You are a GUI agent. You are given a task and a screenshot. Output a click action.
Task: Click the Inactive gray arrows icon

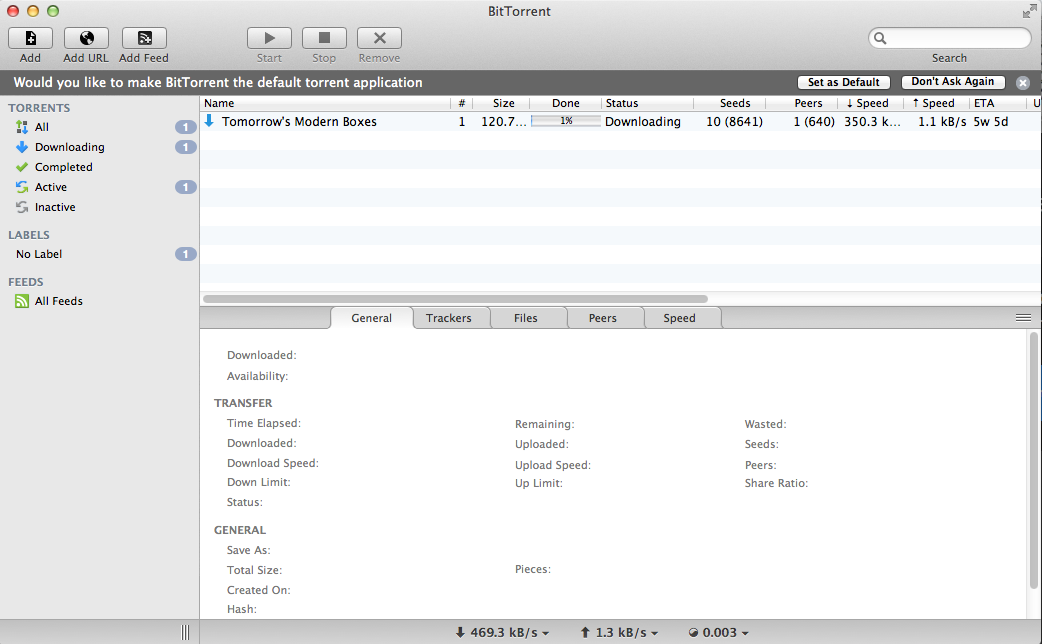(22, 207)
